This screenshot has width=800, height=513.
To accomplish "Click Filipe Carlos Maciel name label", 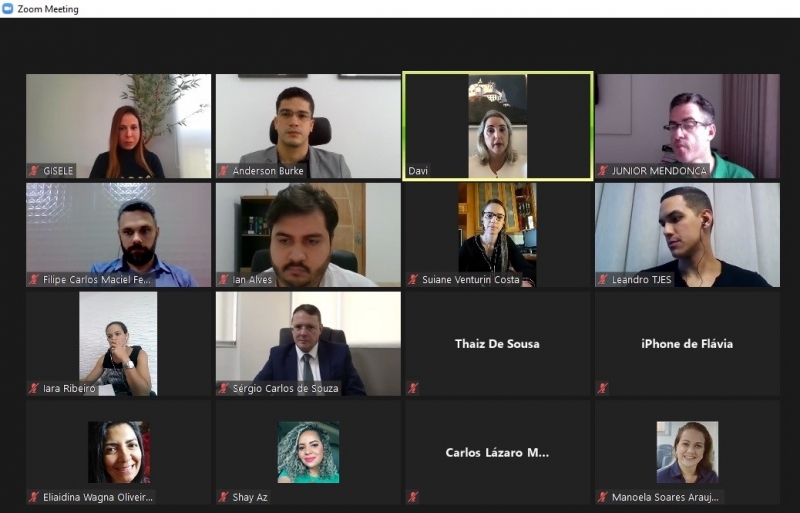I will pyautogui.click(x=97, y=279).
